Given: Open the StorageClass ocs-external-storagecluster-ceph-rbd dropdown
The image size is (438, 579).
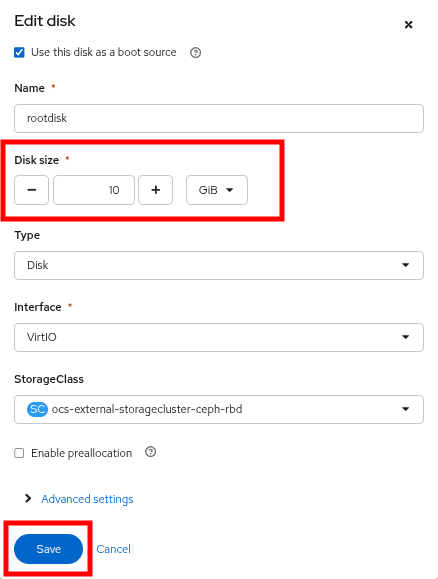Looking at the screenshot, I should (x=219, y=410).
